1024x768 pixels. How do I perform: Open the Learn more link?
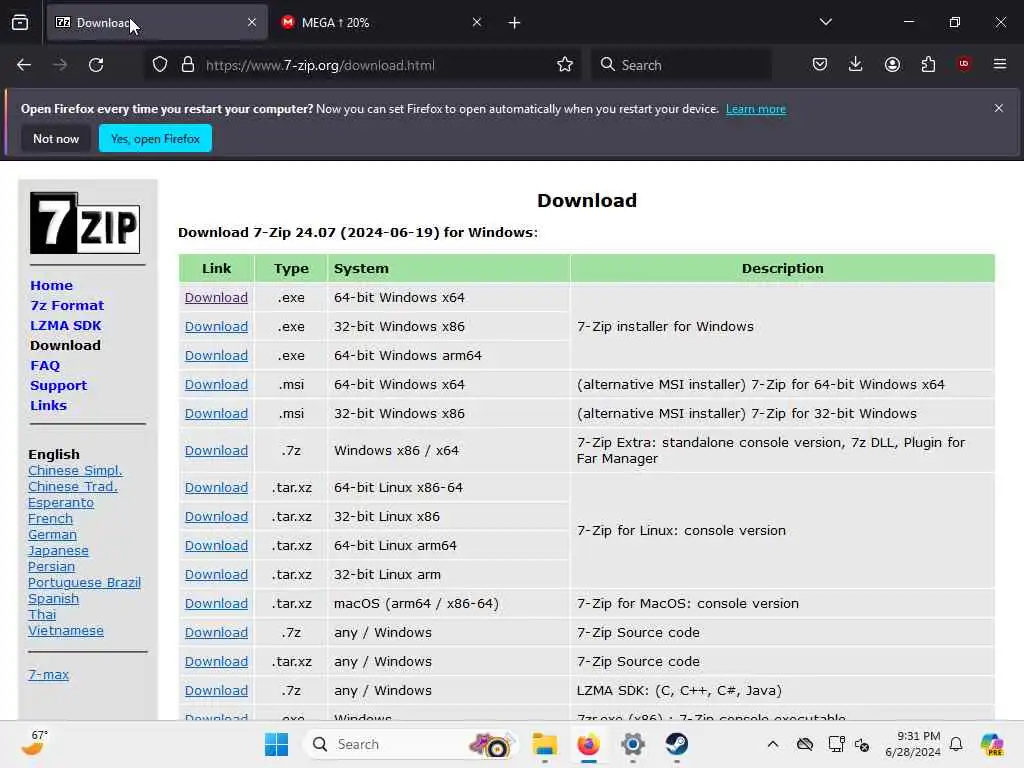pyautogui.click(x=756, y=109)
